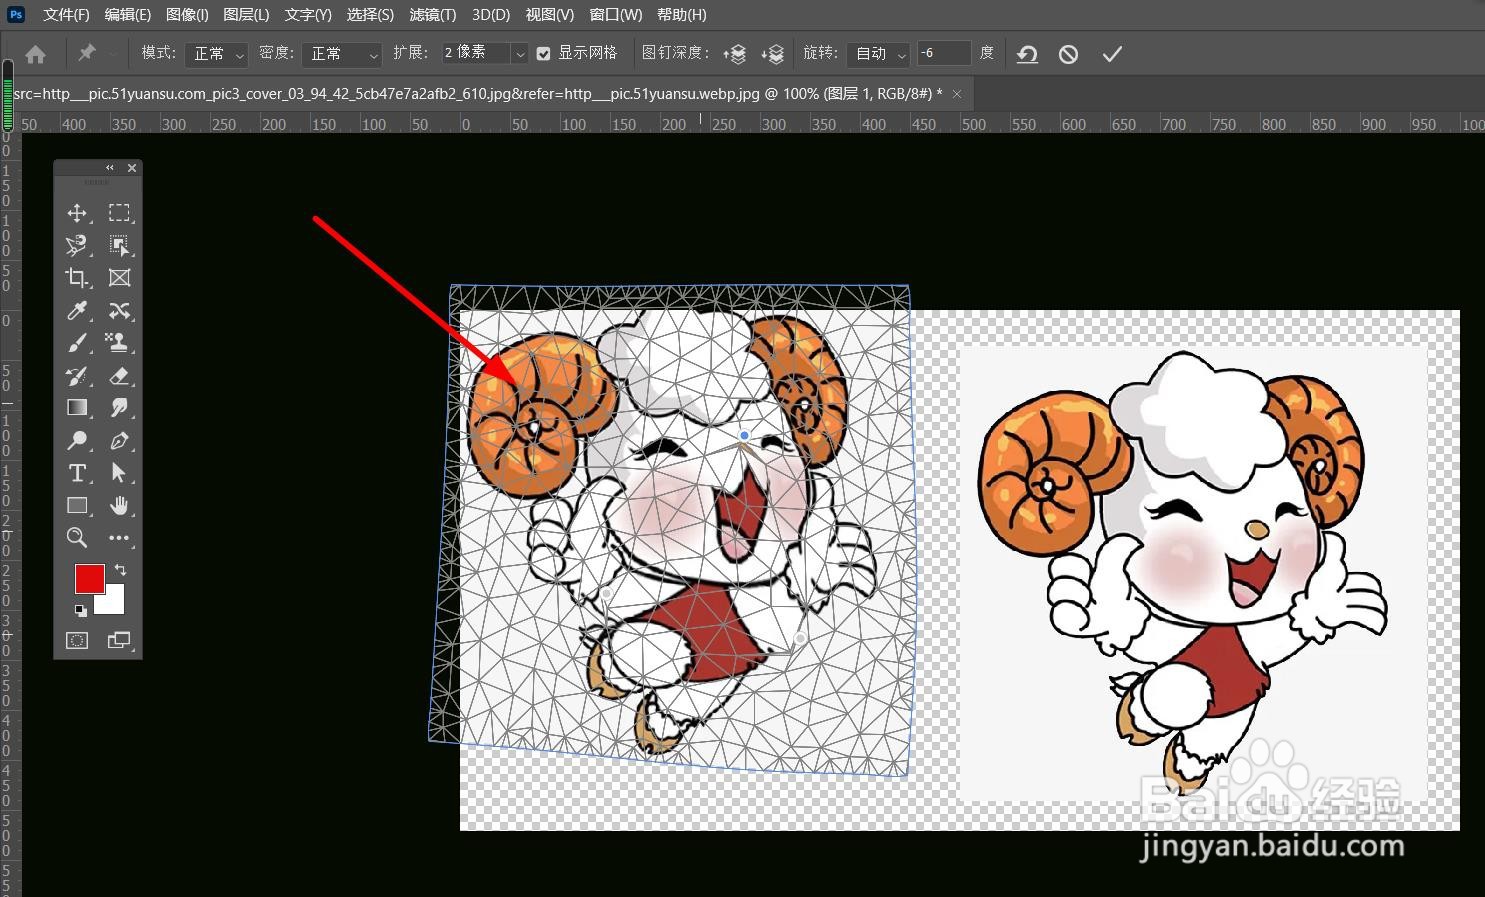Select the Gradient tool
Image resolution: width=1485 pixels, height=897 pixels.
click(x=76, y=408)
